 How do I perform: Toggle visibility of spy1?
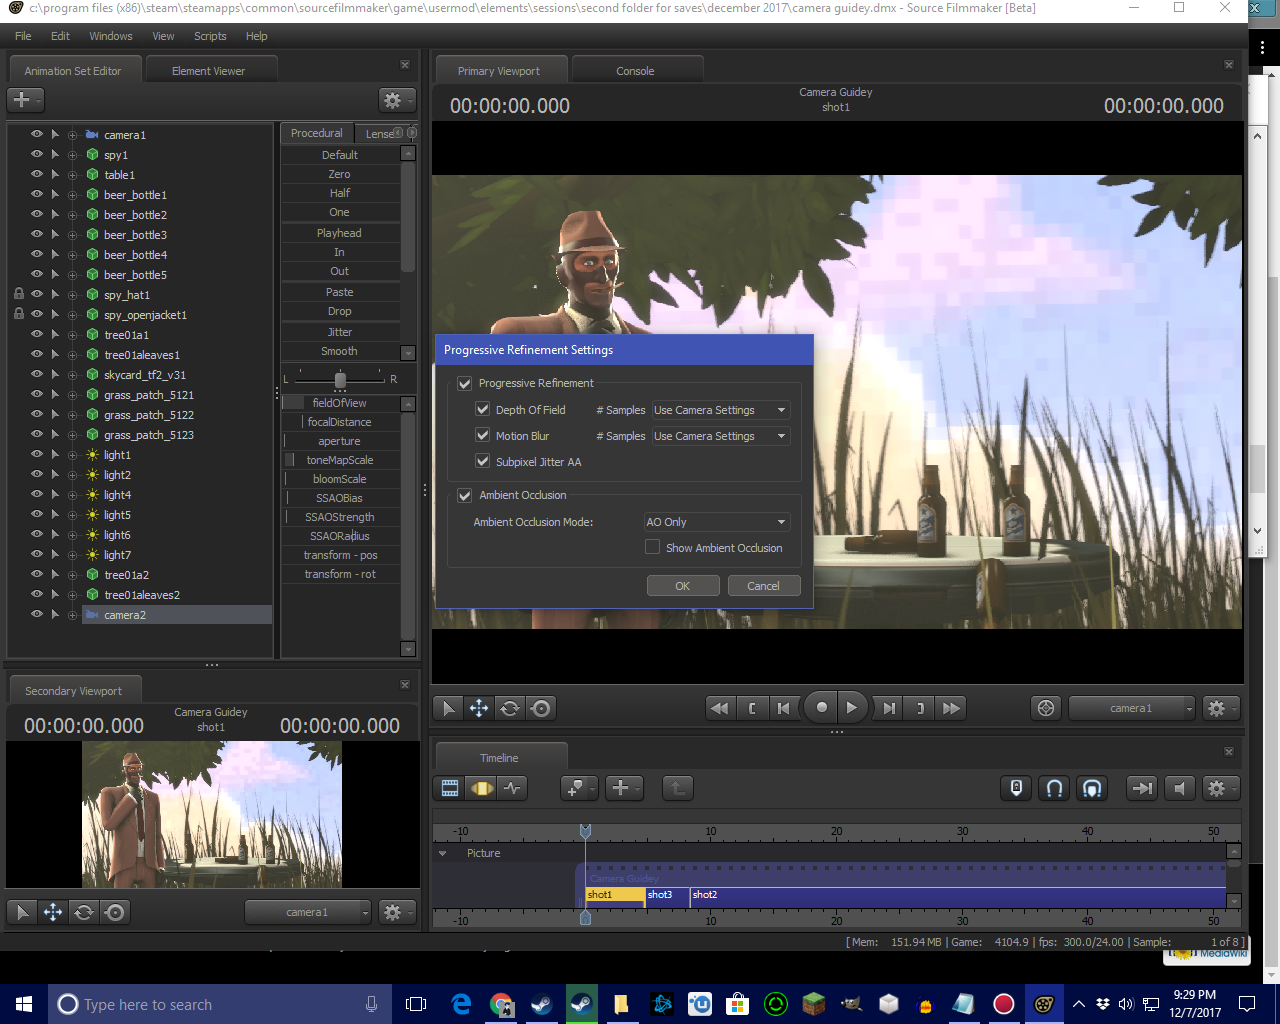[x=37, y=154]
